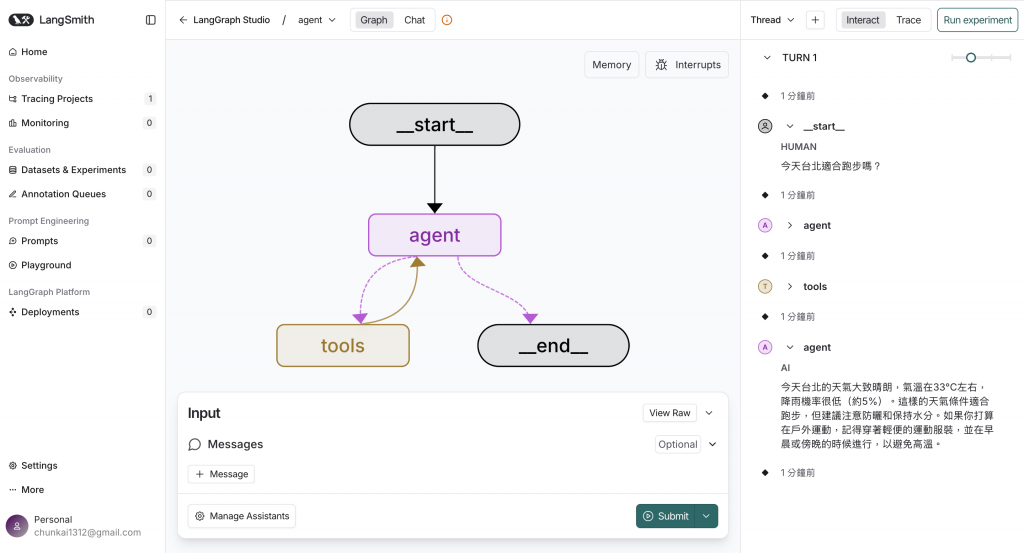Click the Personal account avatar

point(17,526)
